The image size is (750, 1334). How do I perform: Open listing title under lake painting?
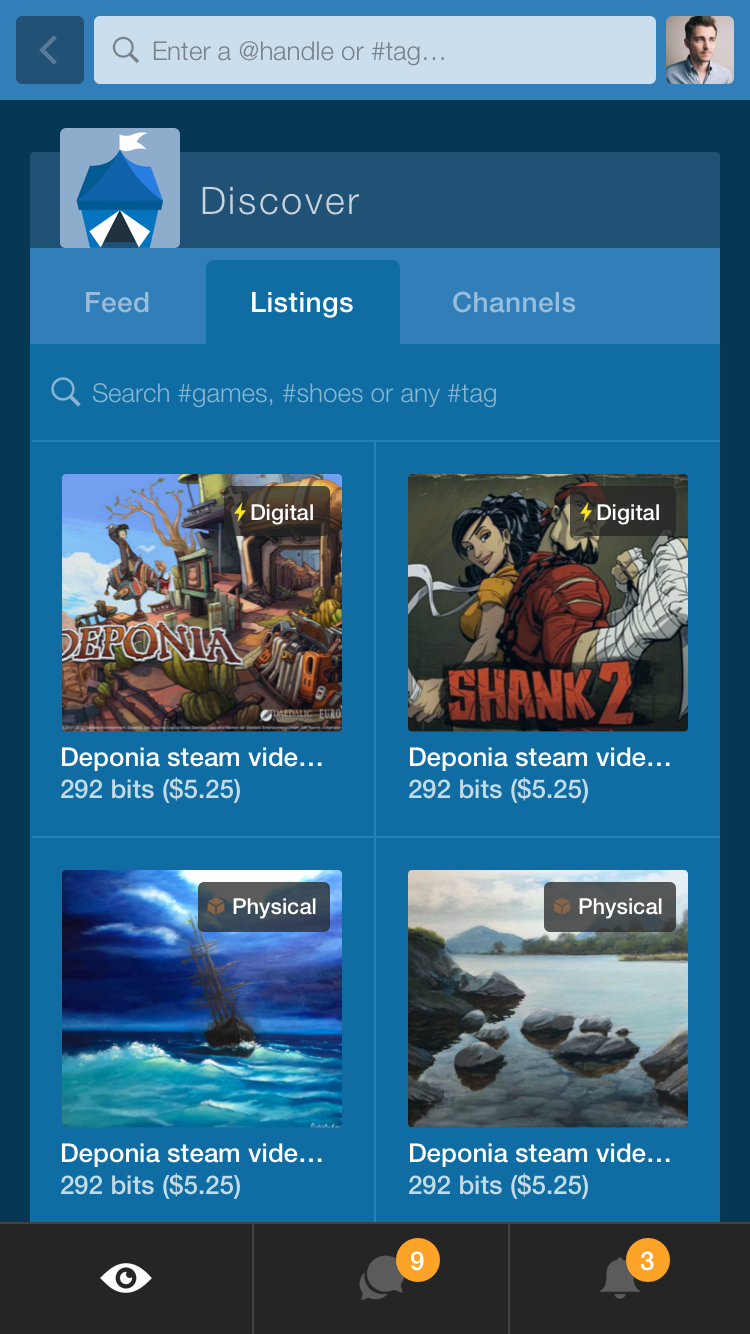[x=540, y=1154]
